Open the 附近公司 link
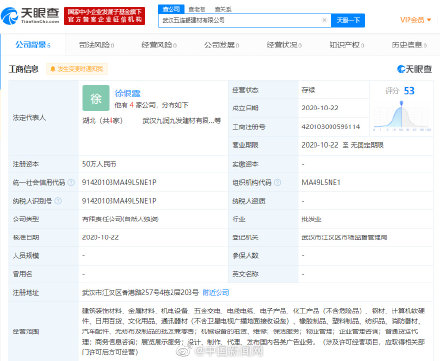 coord(216,293)
